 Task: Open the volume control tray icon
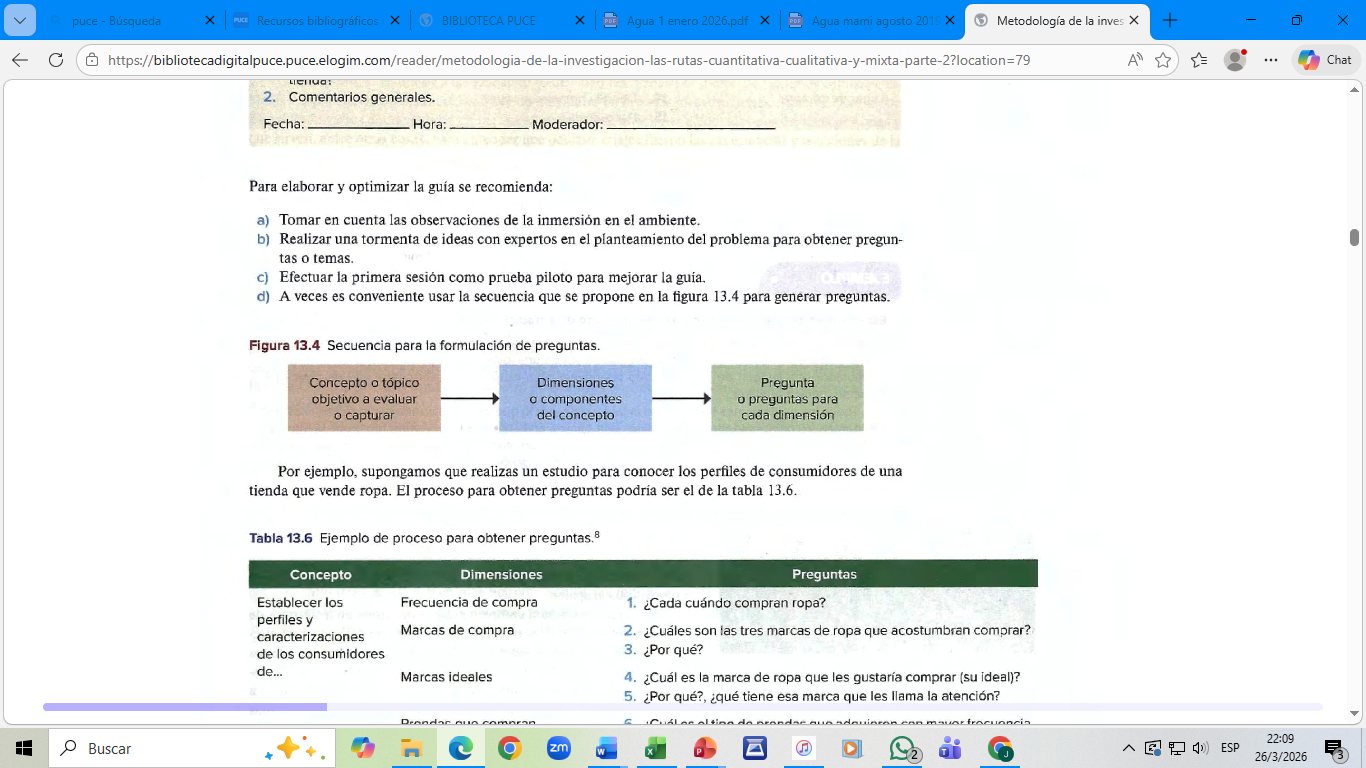(x=1201, y=748)
